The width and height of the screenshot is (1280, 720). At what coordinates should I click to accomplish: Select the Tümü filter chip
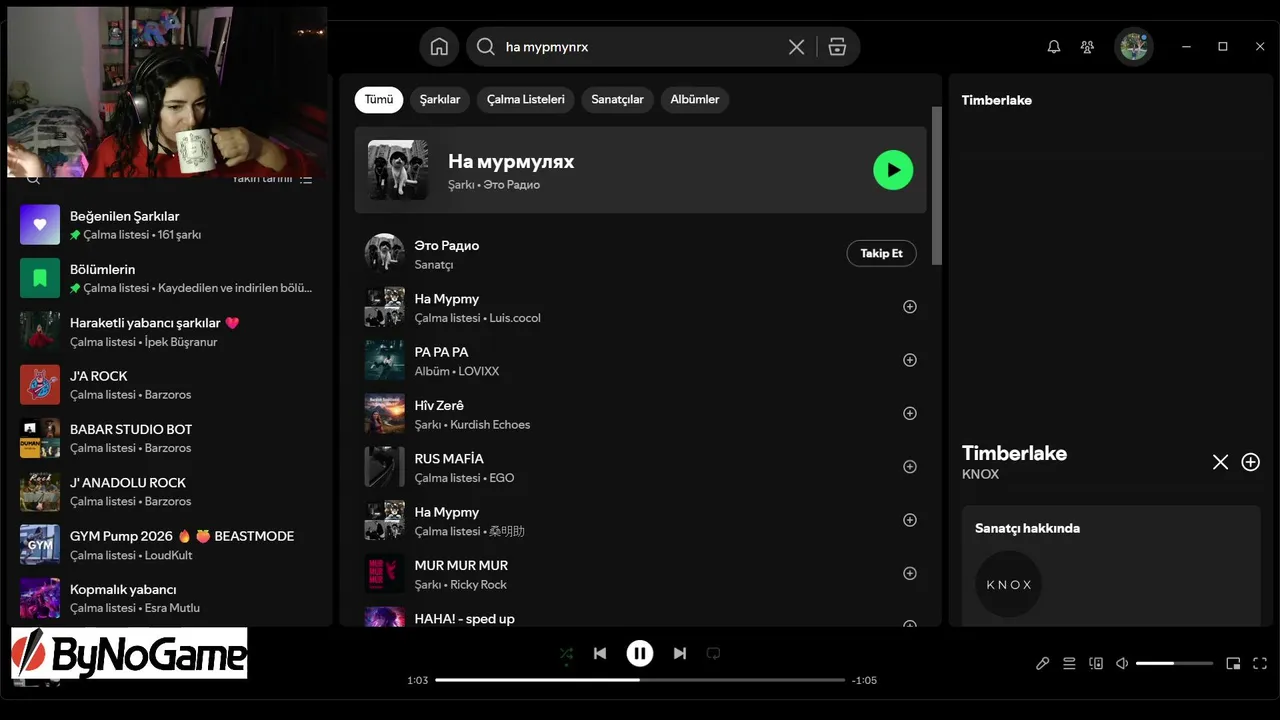coord(379,99)
